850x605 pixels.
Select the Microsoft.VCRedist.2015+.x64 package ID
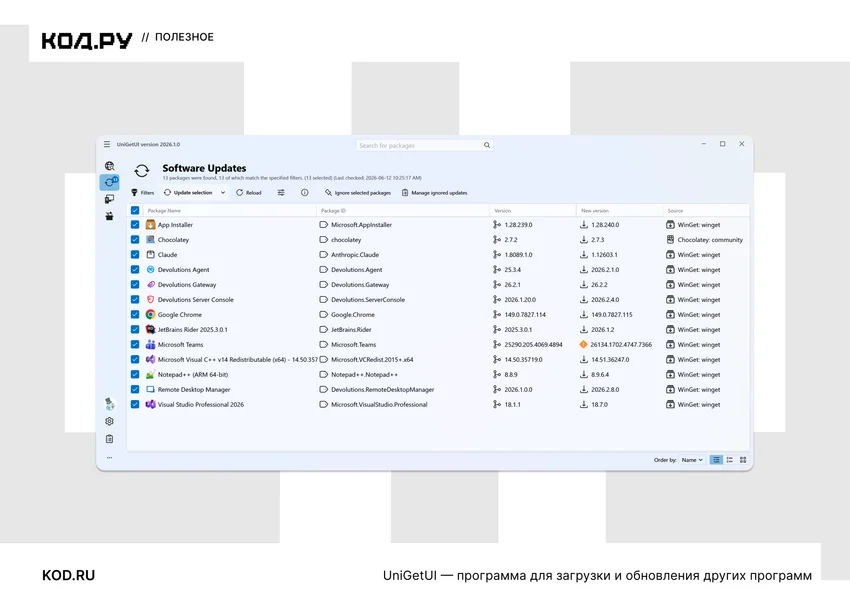pos(372,359)
